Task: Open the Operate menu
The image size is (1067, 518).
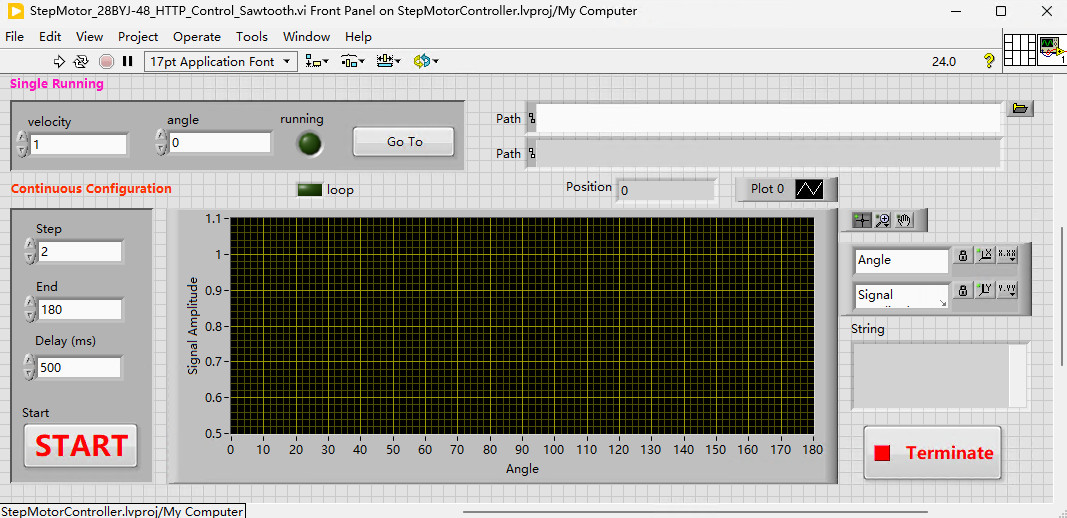Action: (197, 36)
